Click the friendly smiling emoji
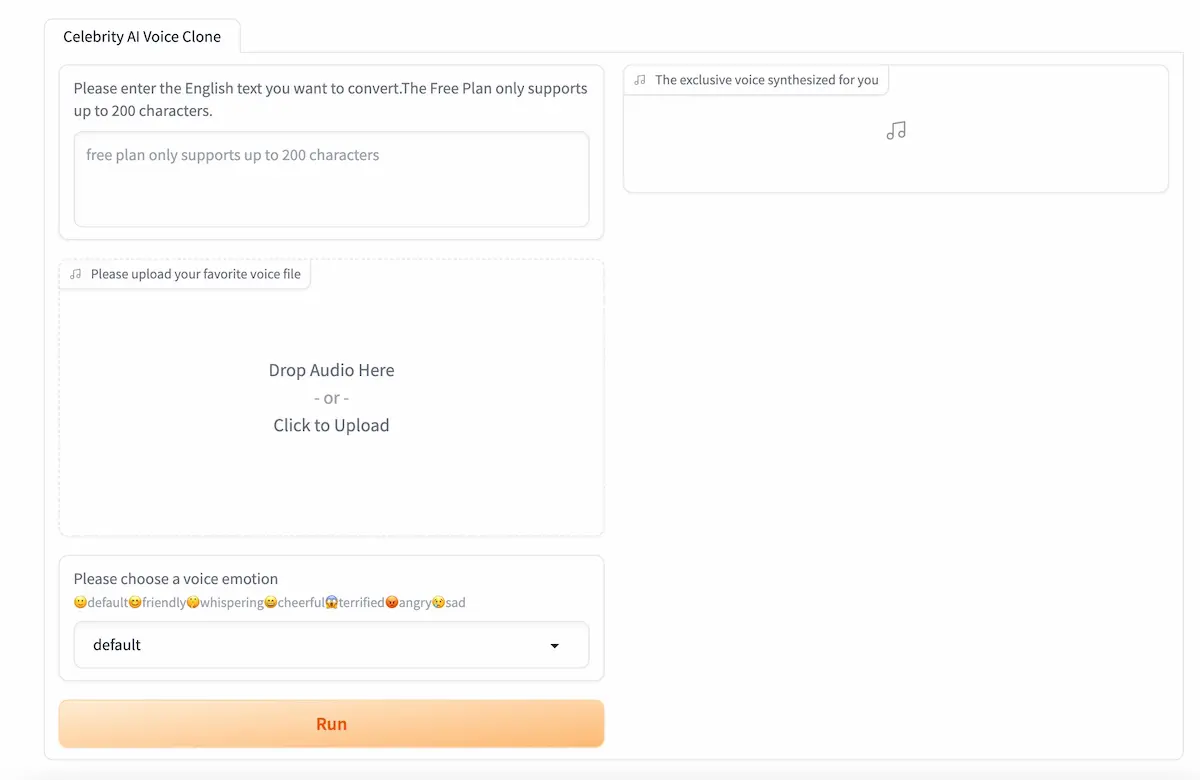 (136, 602)
